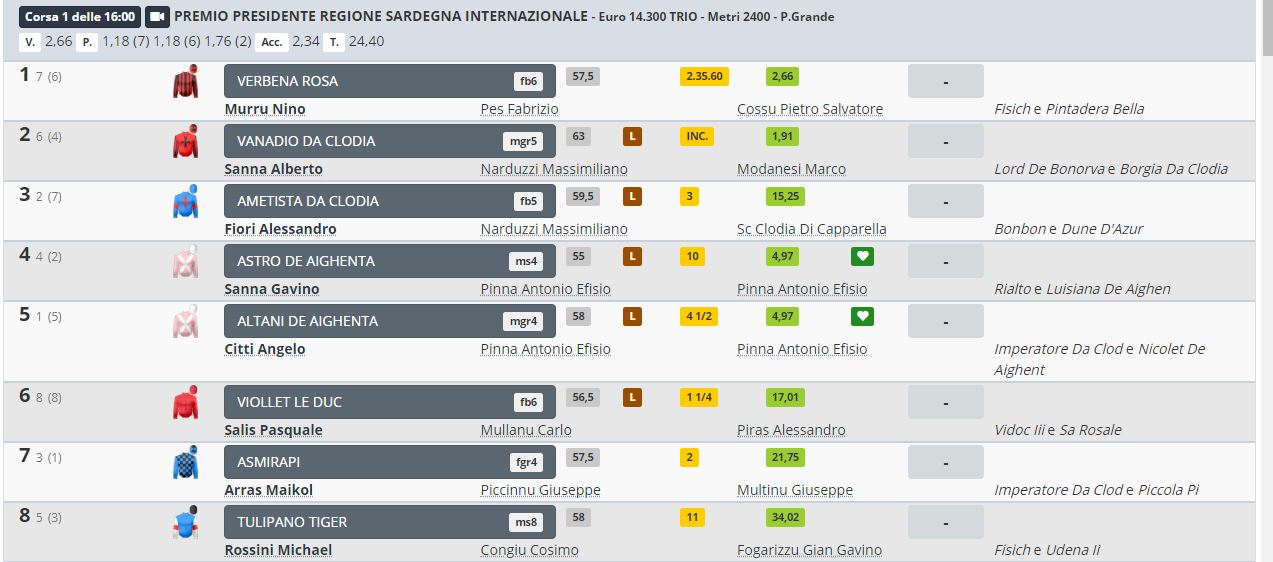1273x562 pixels.
Task: Click the Corsa 1 delle 16:00 badge
Action: [x=79, y=17]
